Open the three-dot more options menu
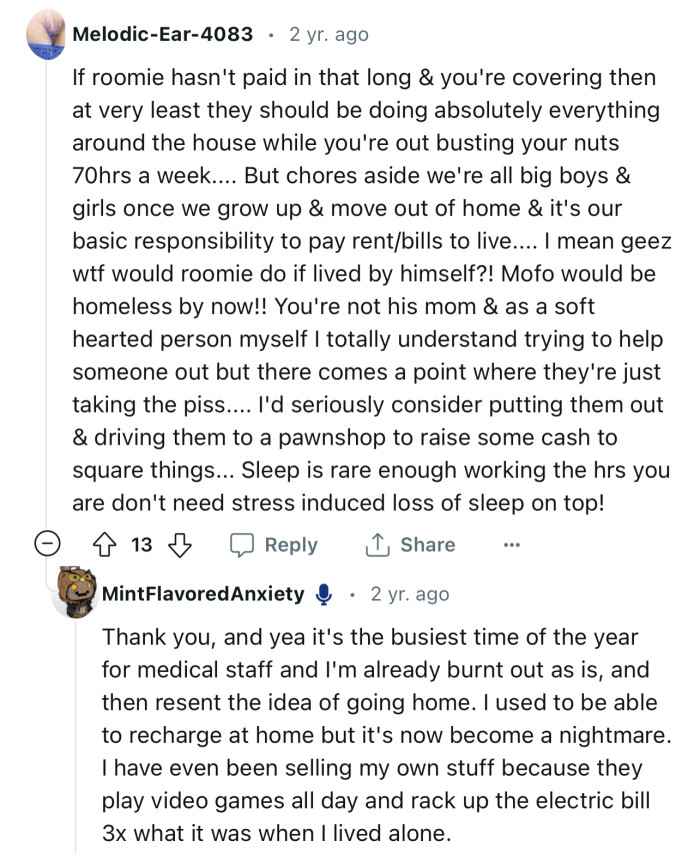700x853 pixels. click(512, 545)
